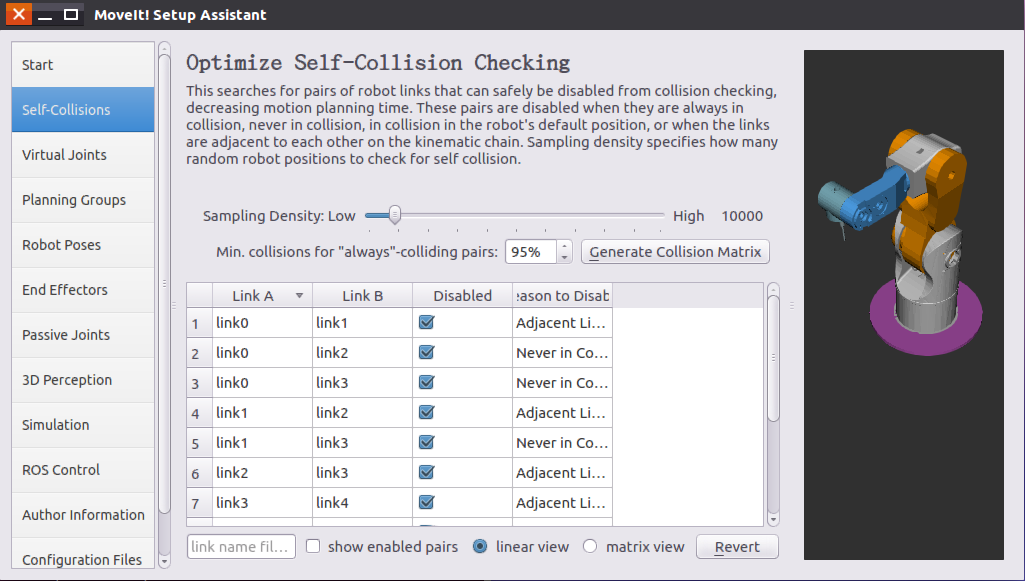Viewport: 1025px width, 581px height.
Task: Click the link name filter field
Action: pos(241,547)
